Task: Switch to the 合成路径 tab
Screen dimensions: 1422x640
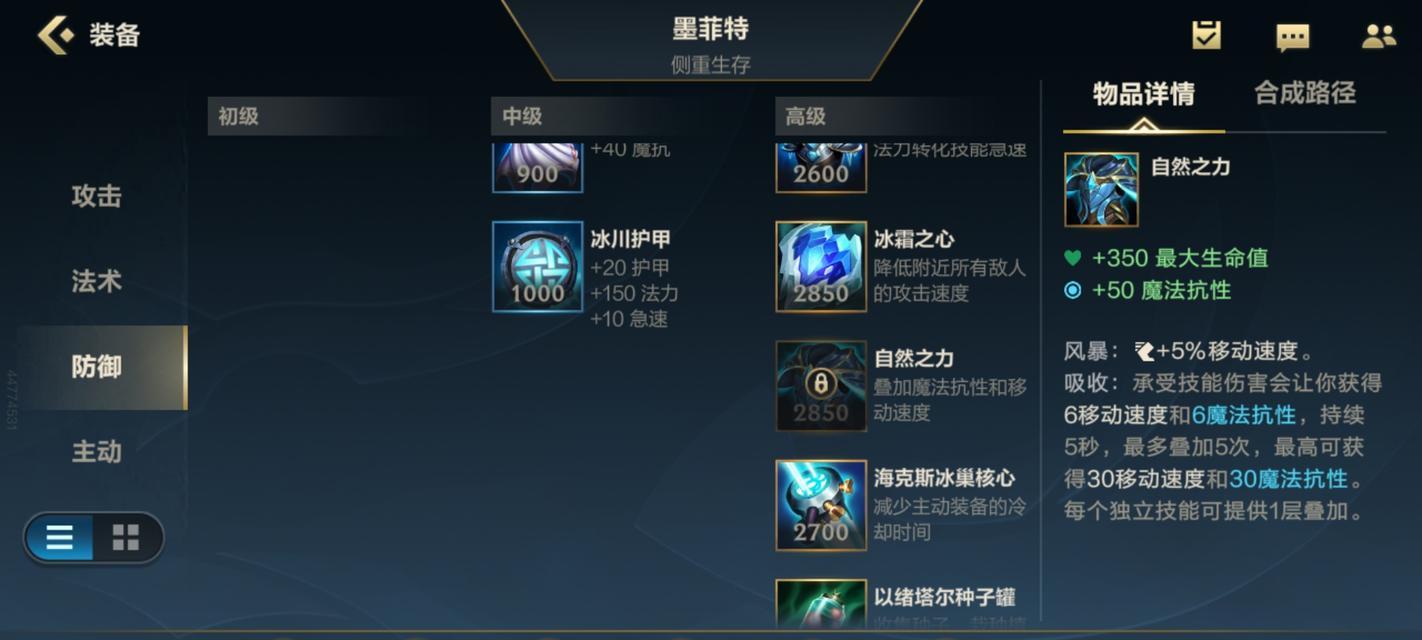Action: 1305,93
